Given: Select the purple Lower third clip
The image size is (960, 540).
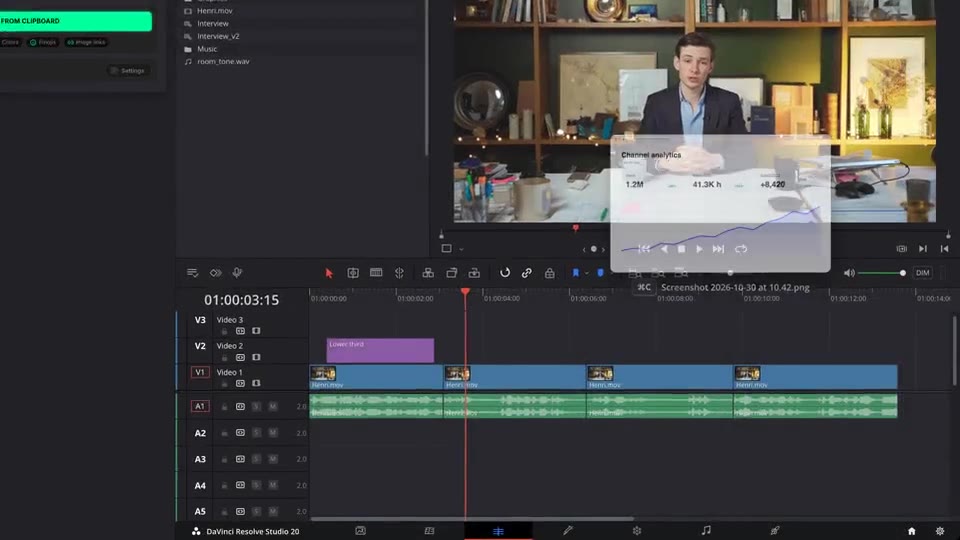Looking at the screenshot, I should (380, 350).
